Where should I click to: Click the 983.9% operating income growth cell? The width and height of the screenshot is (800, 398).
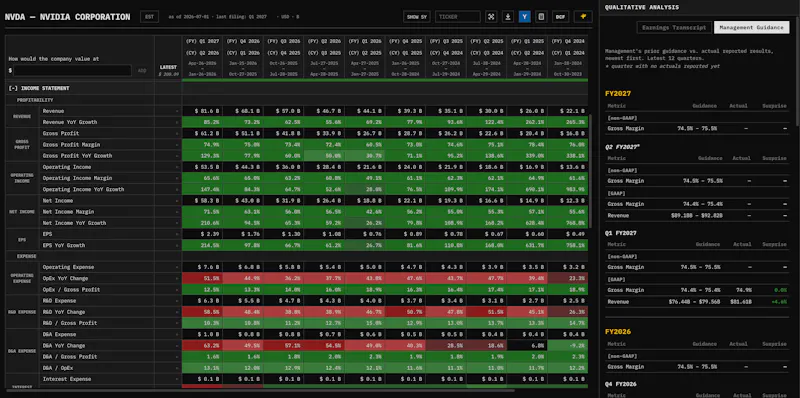pyautogui.click(x=567, y=189)
